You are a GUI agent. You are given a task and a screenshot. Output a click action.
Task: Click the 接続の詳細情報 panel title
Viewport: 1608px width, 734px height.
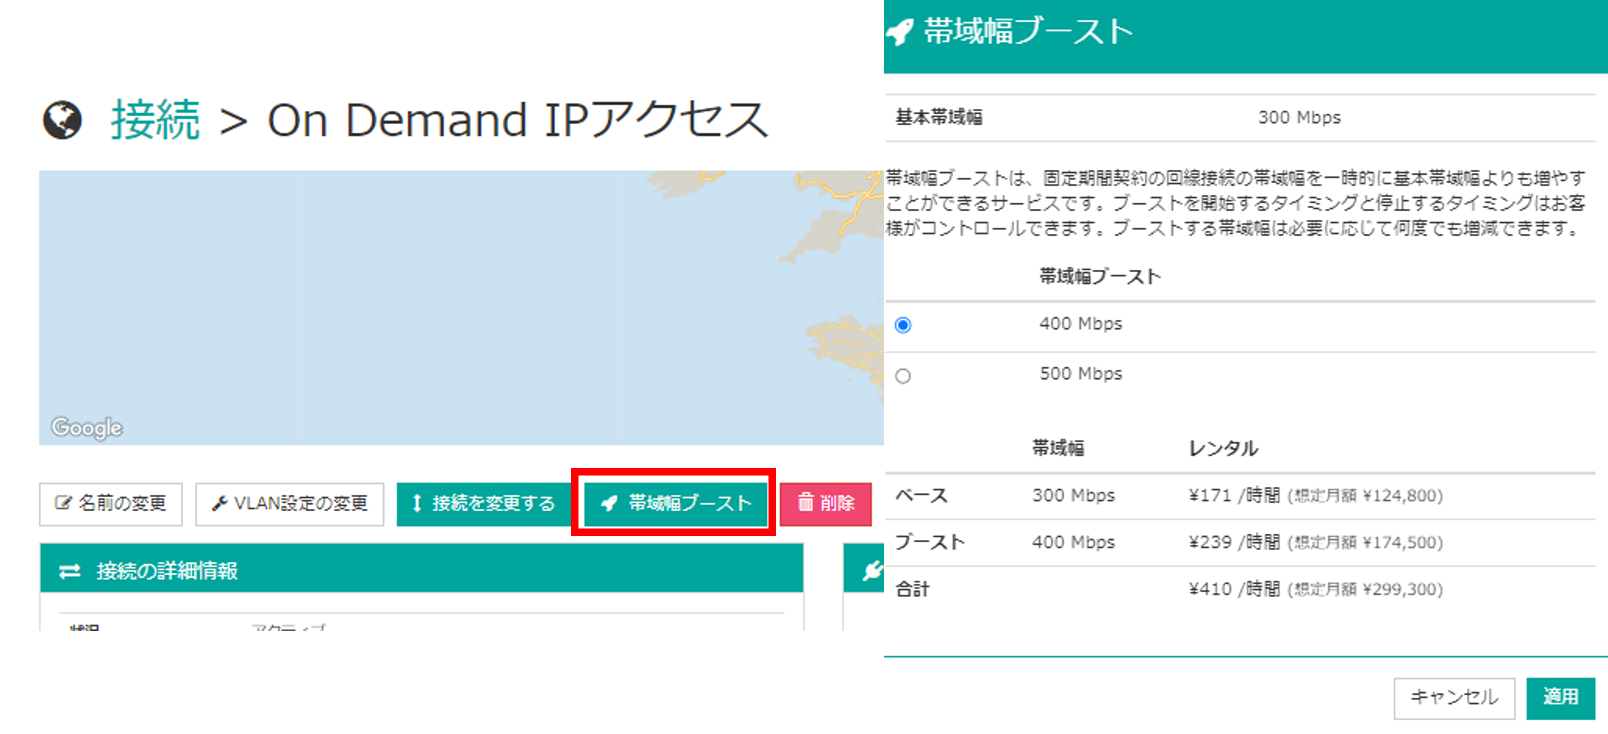(167, 571)
